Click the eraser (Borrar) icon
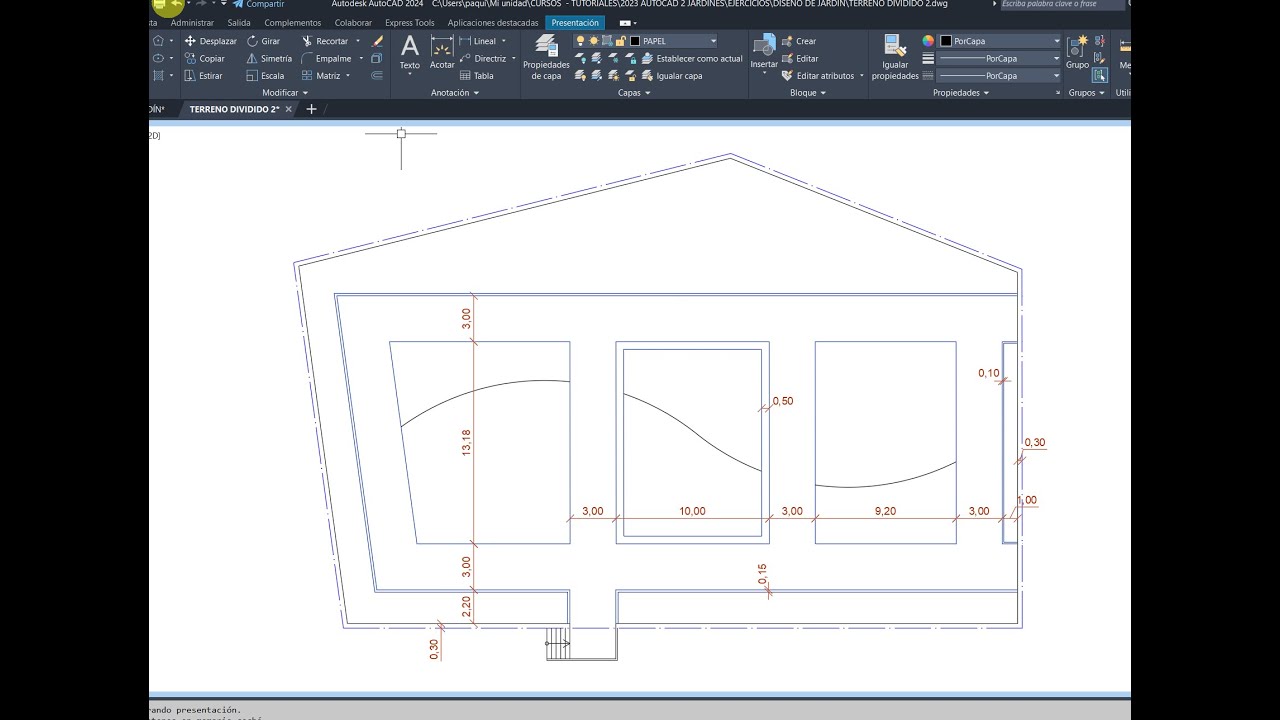Image resolution: width=1280 pixels, height=720 pixels. 377,41
